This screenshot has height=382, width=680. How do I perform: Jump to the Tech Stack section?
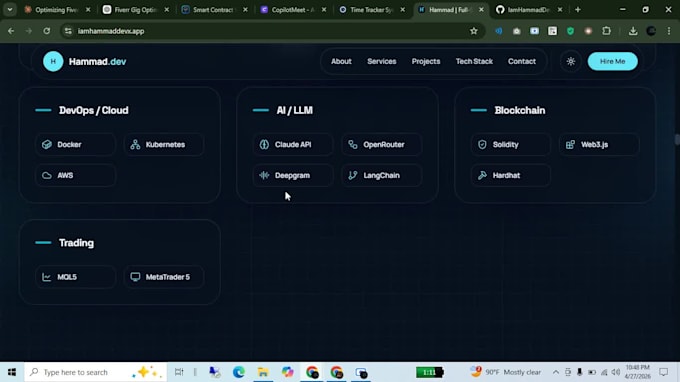pos(474,62)
